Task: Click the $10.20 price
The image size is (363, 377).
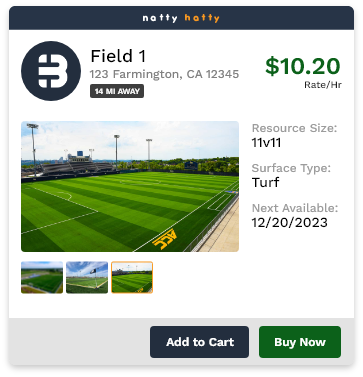Action: coord(303,66)
